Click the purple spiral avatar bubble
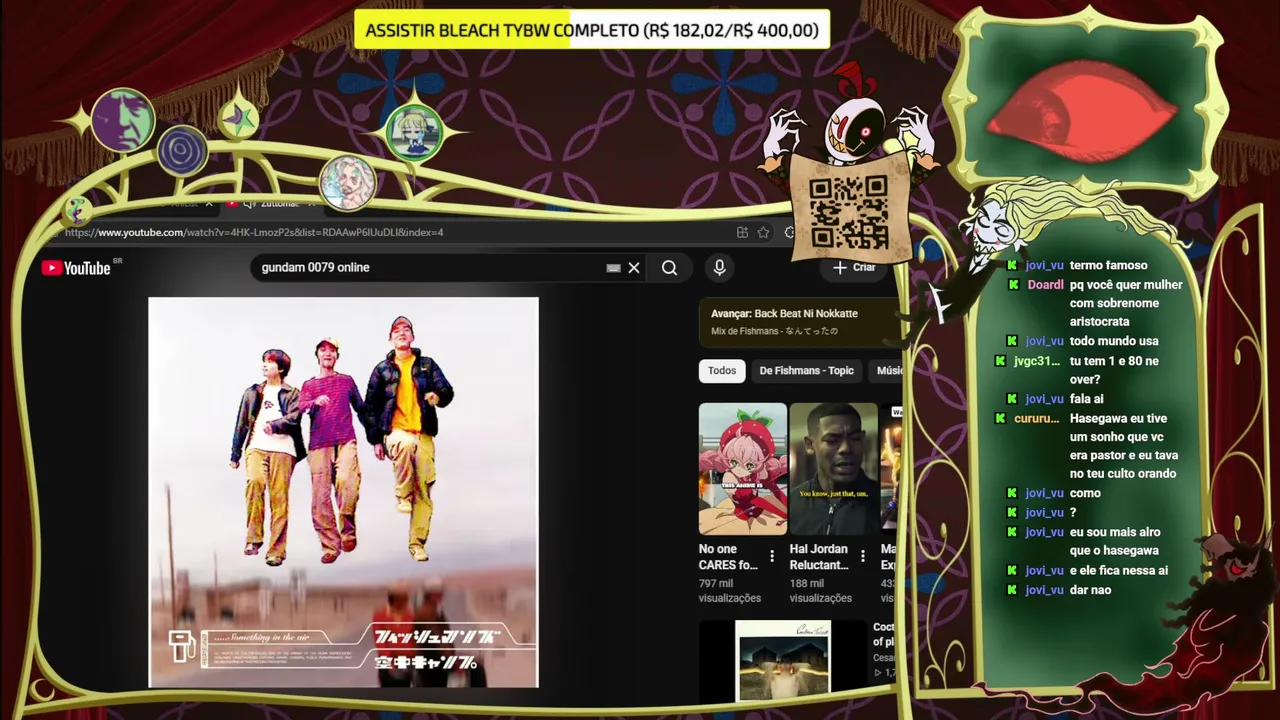The height and width of the screenshot is (720, 1280). pos(183,152)
